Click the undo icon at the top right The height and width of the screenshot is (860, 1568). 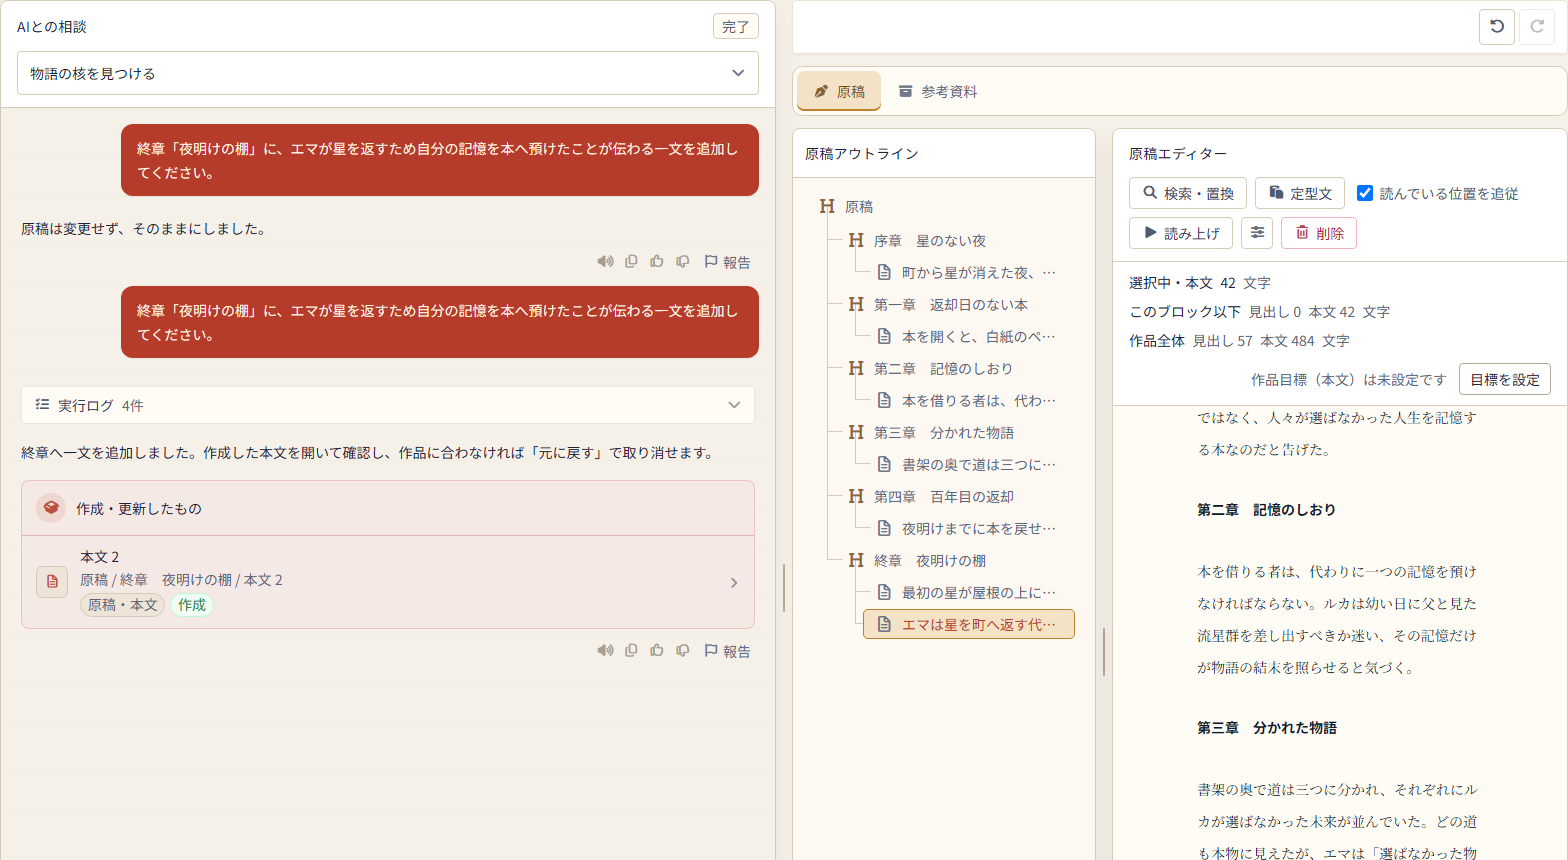[1497, 27]
